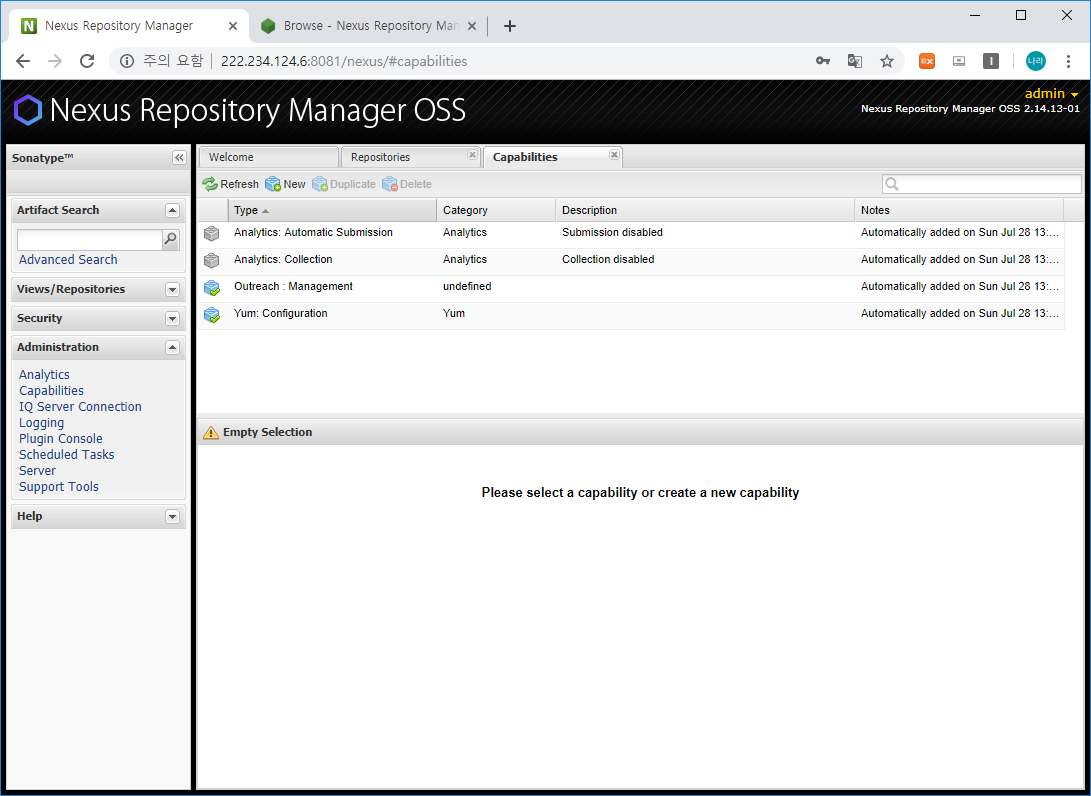Click the Delete capability button

(407, 184)
